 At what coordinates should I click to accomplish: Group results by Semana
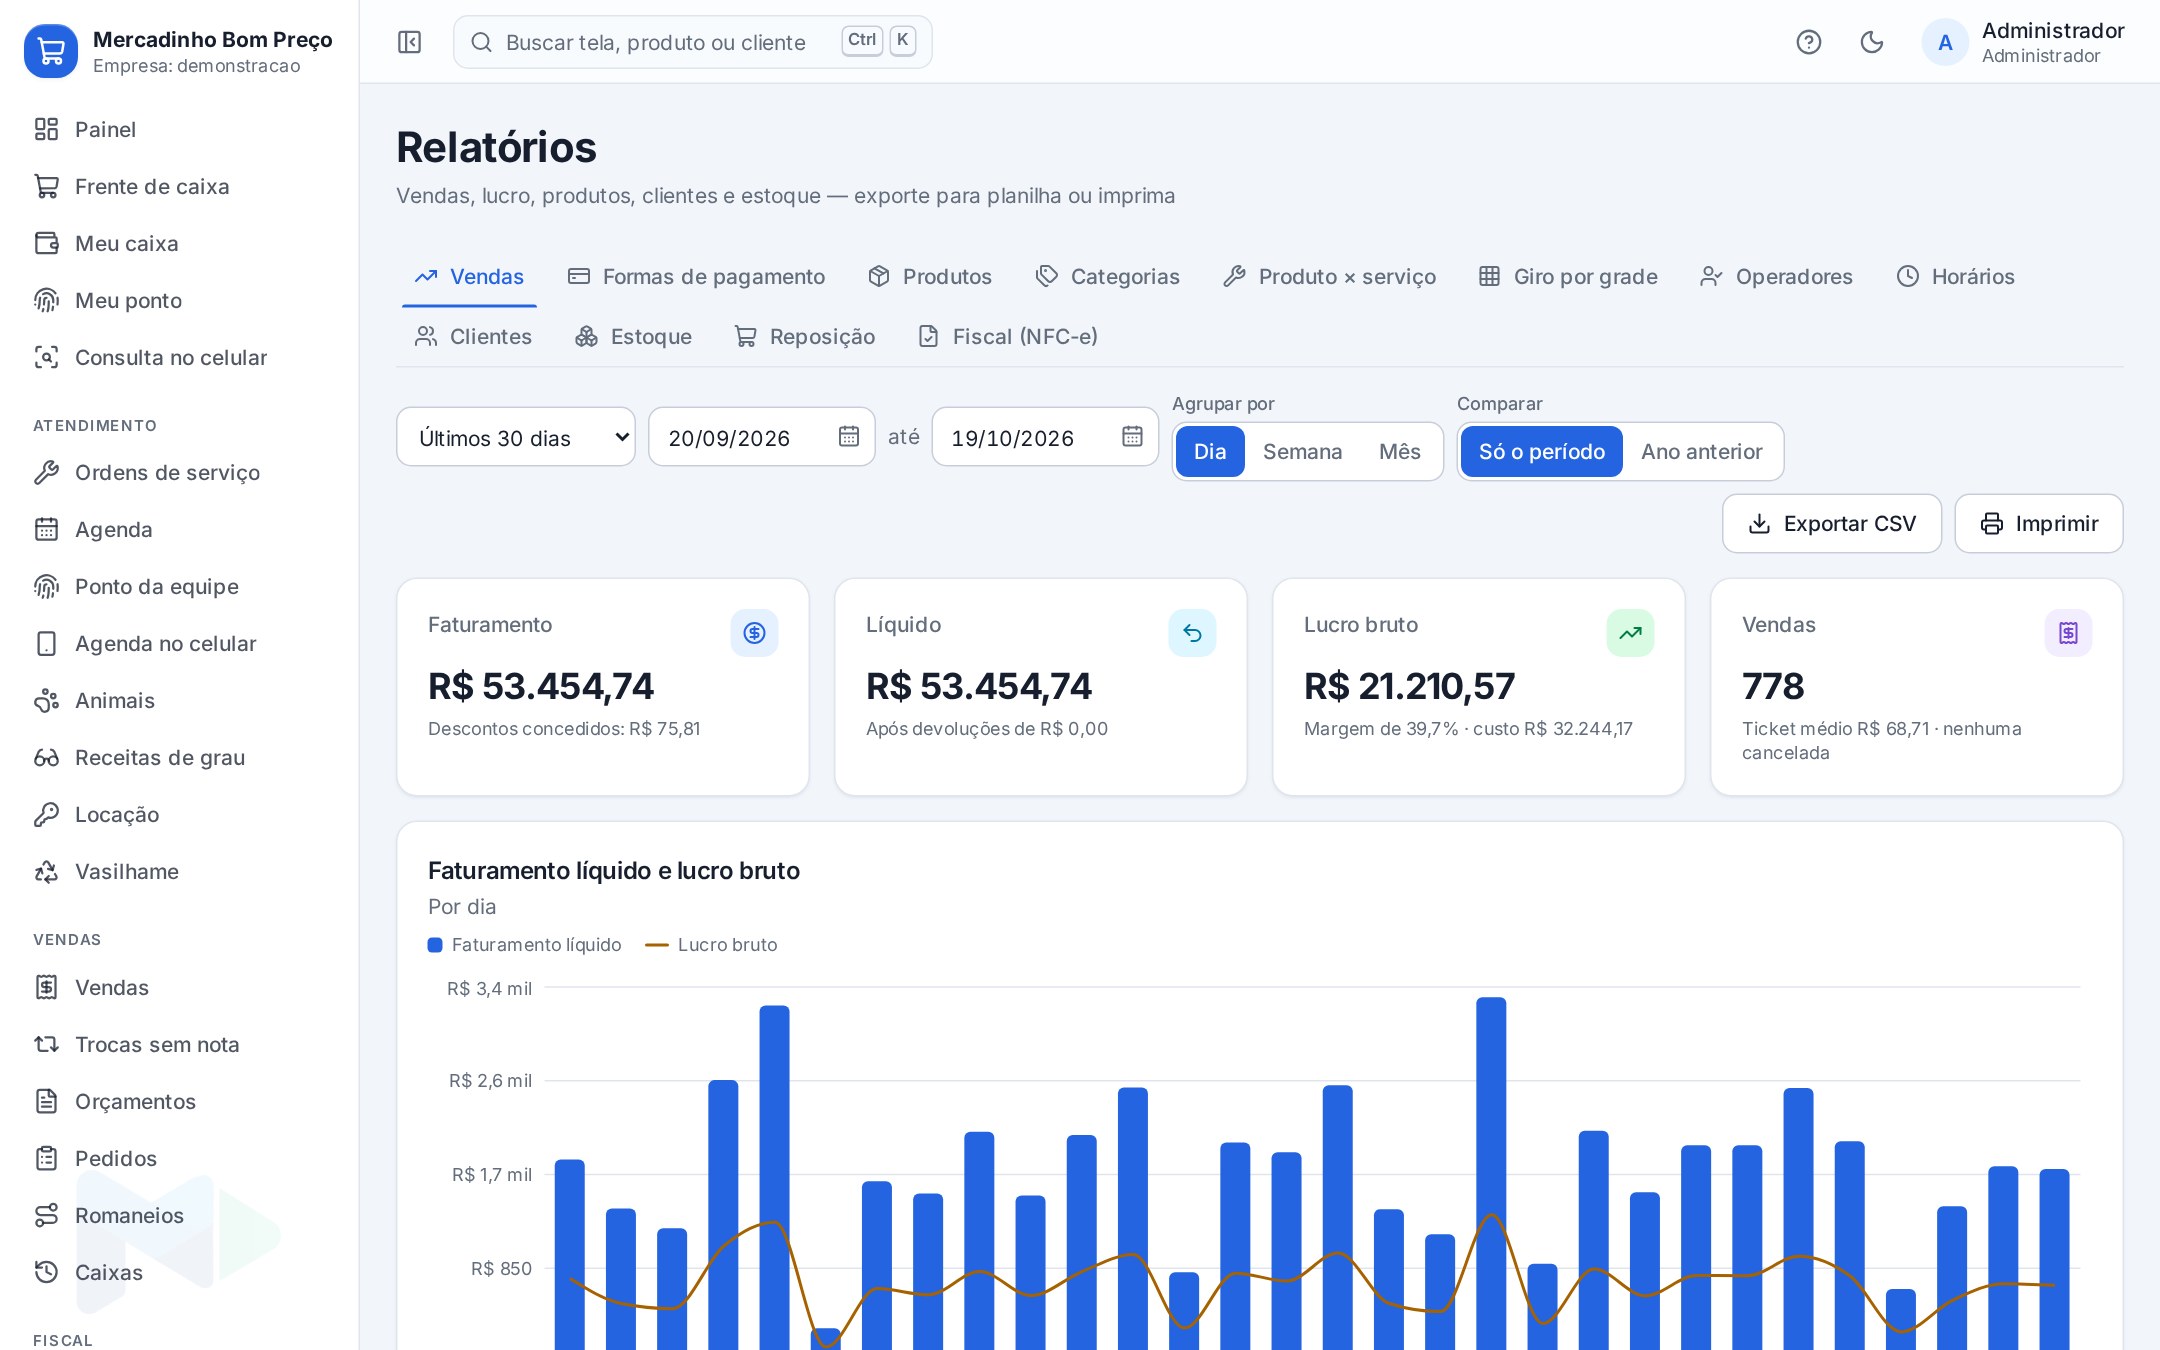(x=1302, y=451)
